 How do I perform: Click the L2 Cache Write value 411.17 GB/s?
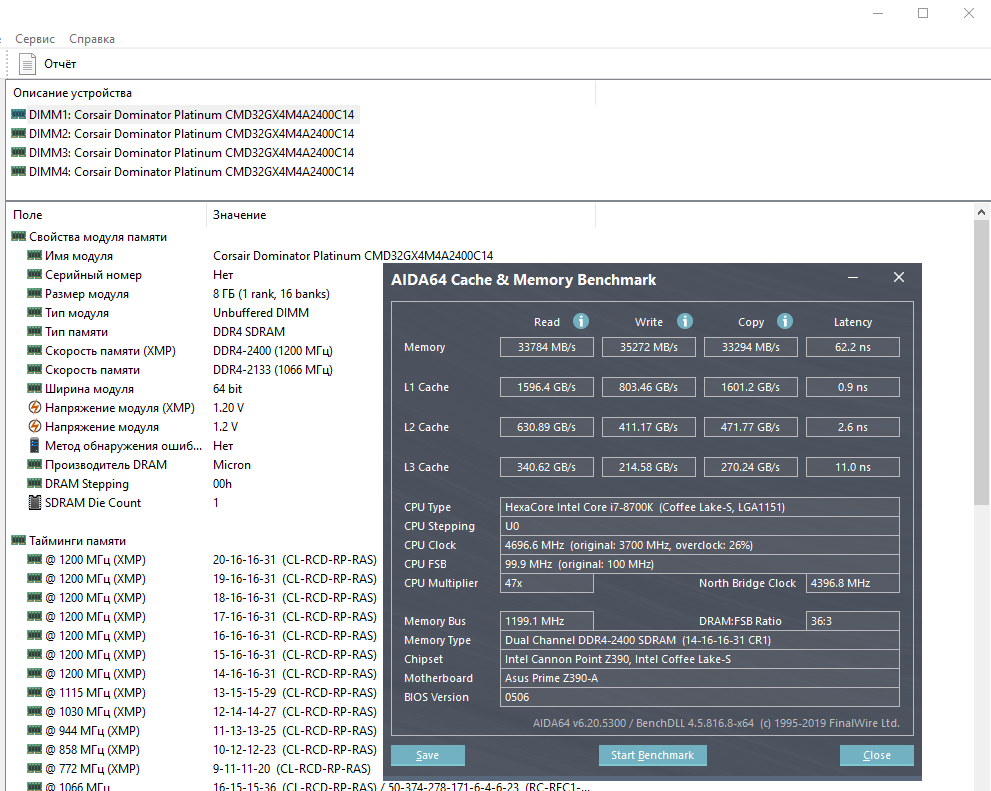pyautogui.click(x=648, y=427)
